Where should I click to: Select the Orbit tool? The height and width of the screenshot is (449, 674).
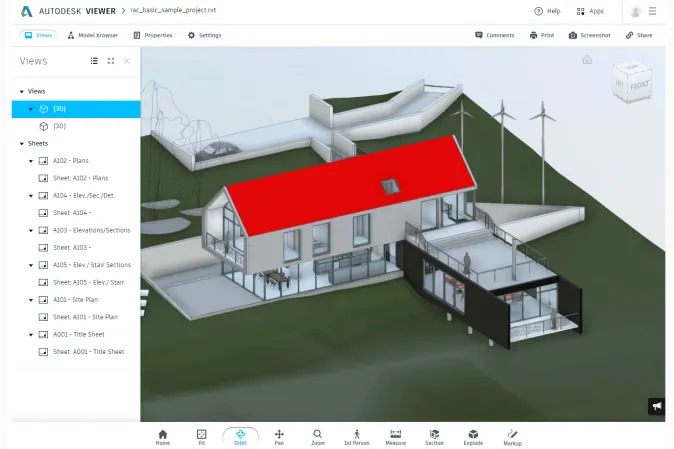(240, 435)
